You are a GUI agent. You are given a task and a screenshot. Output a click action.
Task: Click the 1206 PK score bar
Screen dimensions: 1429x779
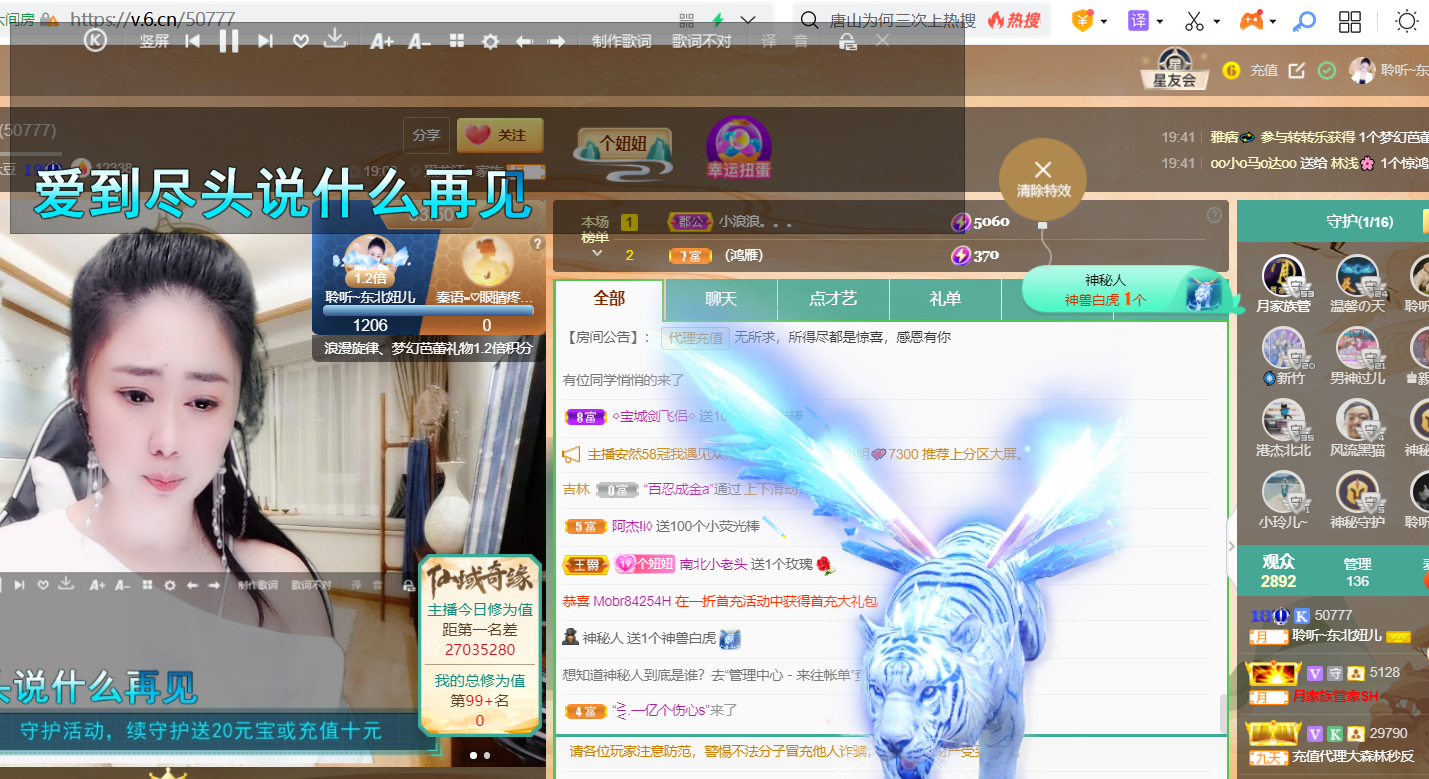coord(428,310)
